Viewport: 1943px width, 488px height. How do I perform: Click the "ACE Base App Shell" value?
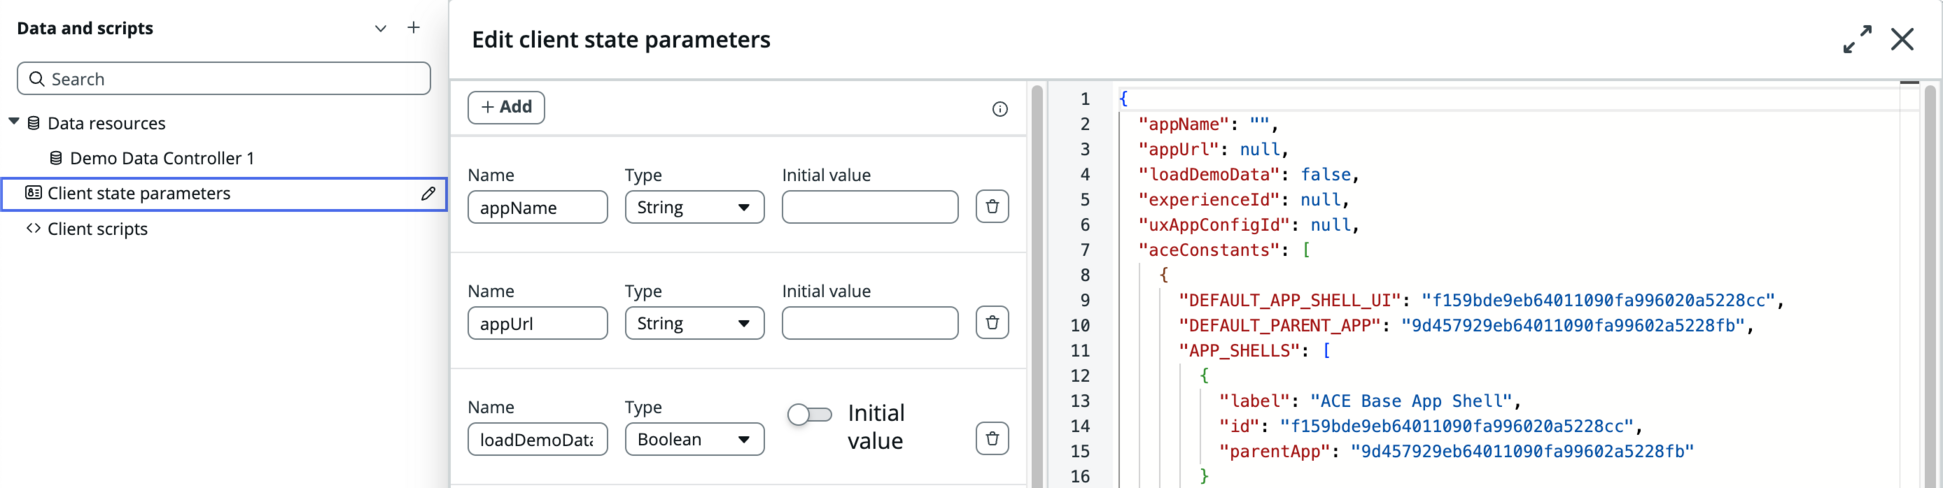pos(1411,401)
